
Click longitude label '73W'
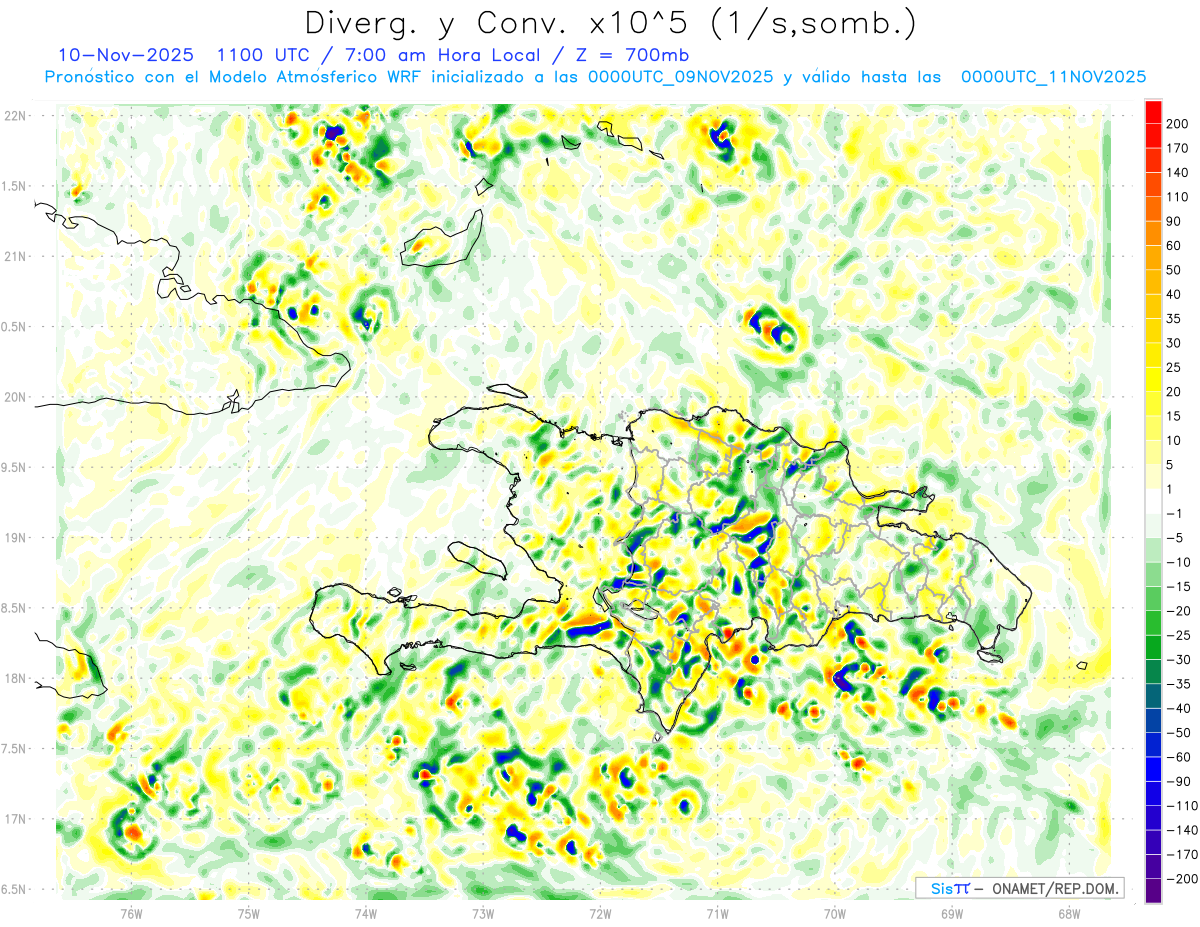(483, 914)
